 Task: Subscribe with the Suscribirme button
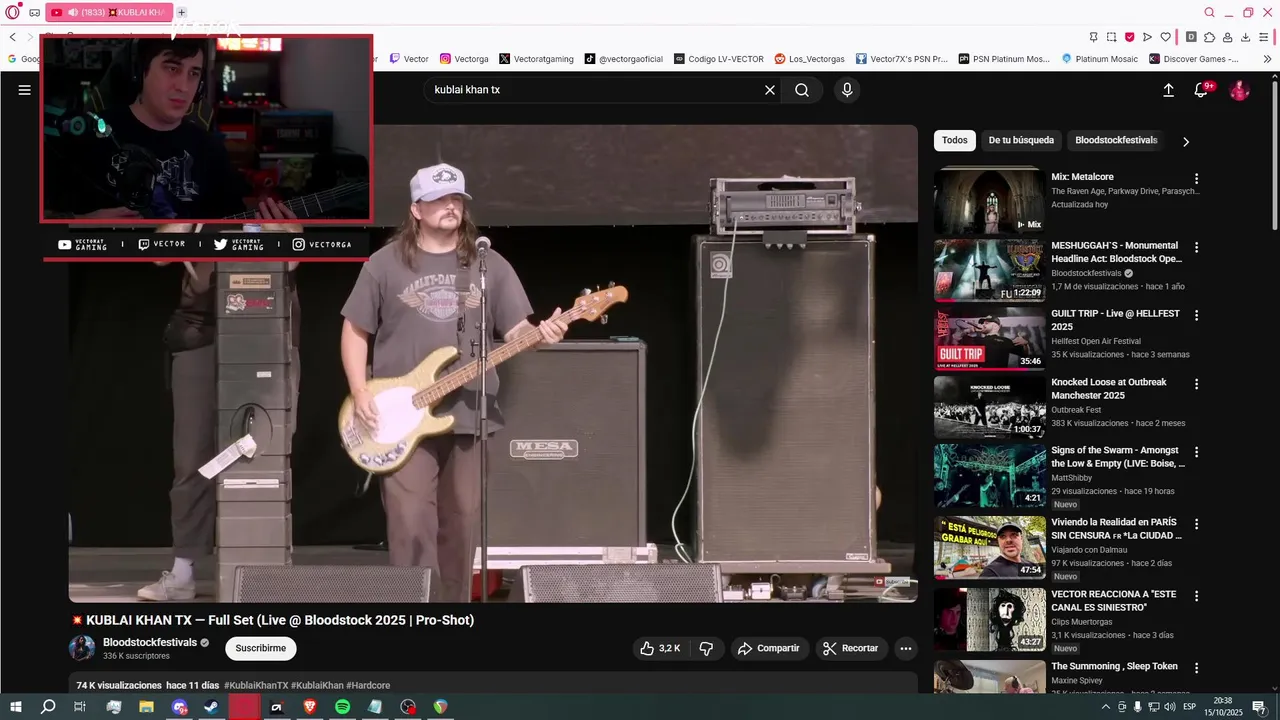click(x=261, y=648)
